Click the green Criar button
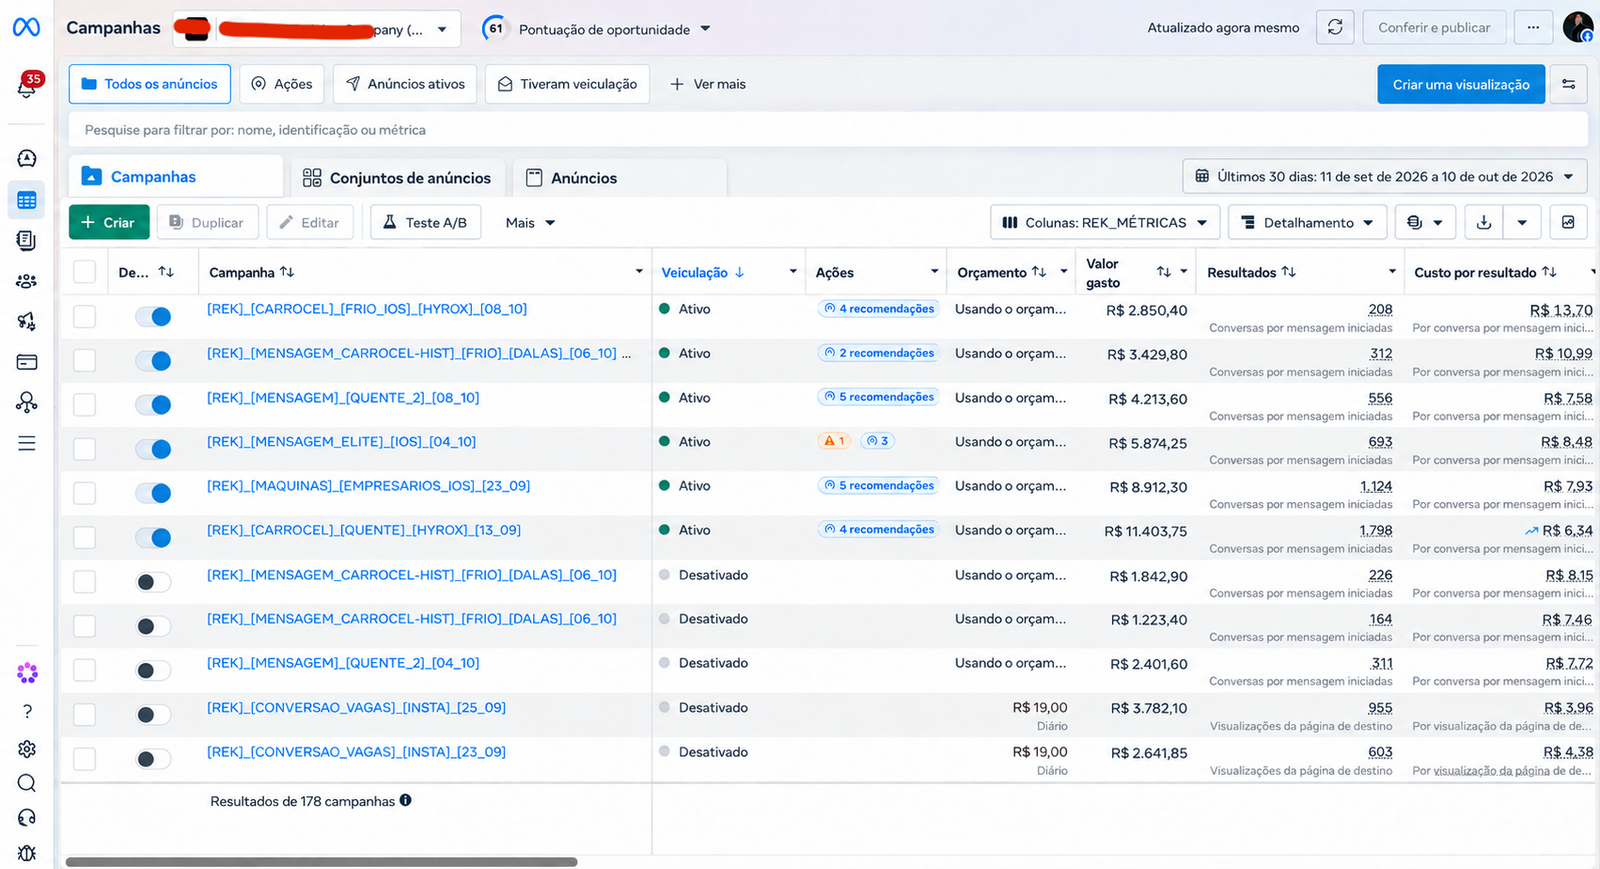1600x869 pixels. (109, 223)
